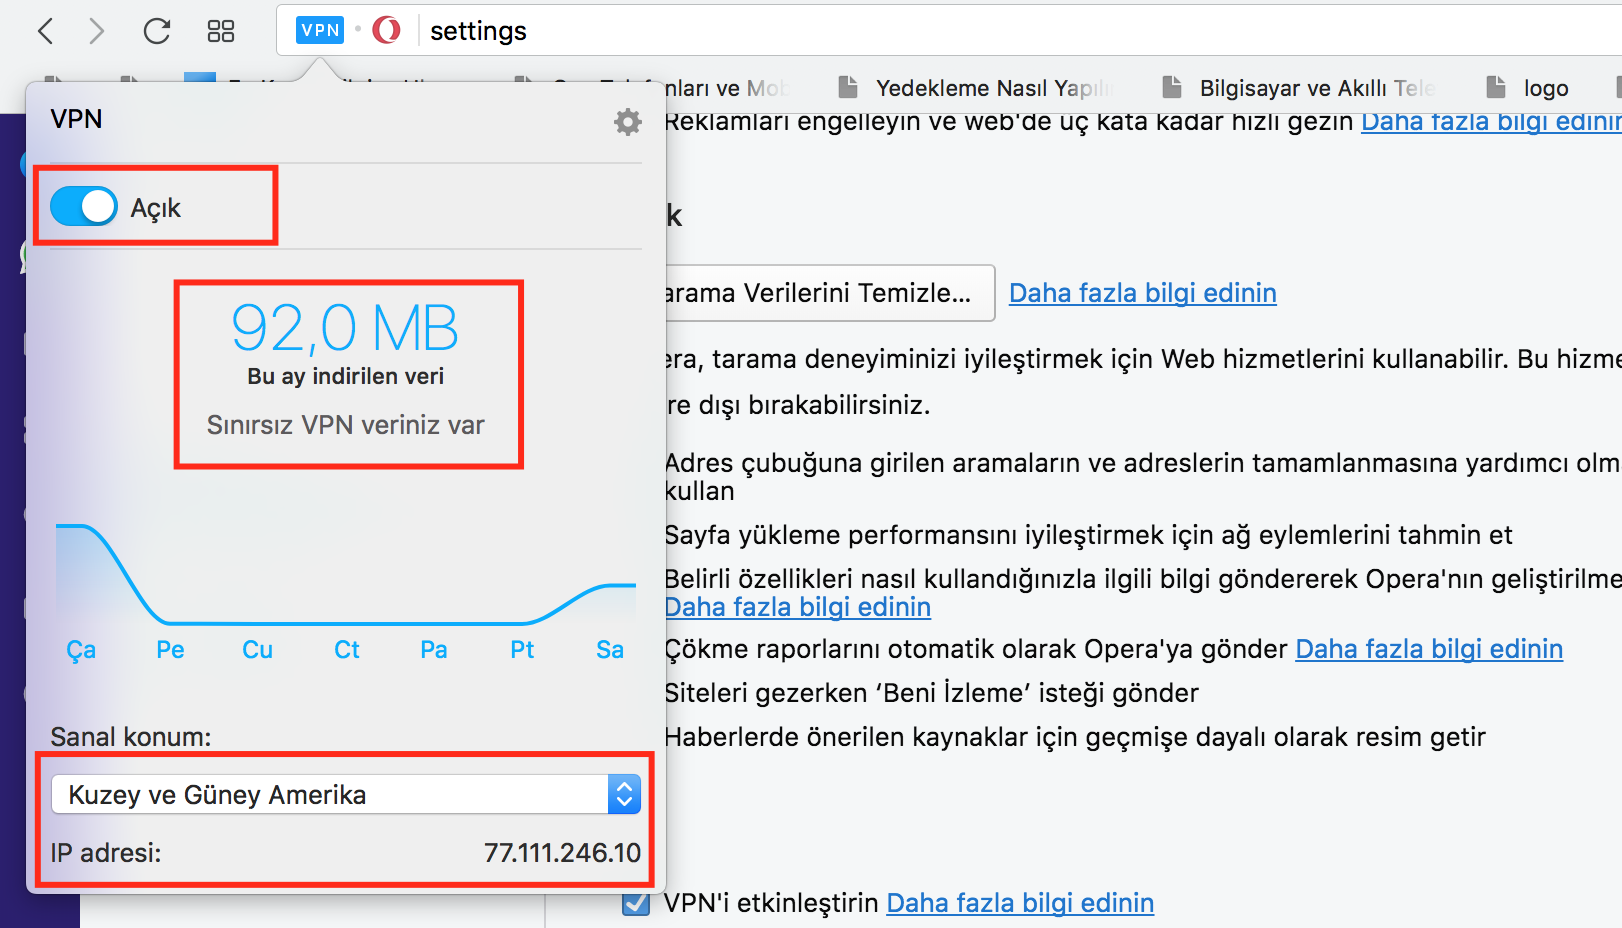Open the Bilgisayar ve Akıllı Tele bookmark
This screenshot has height=928, width=1622.
coord(1299,88)
